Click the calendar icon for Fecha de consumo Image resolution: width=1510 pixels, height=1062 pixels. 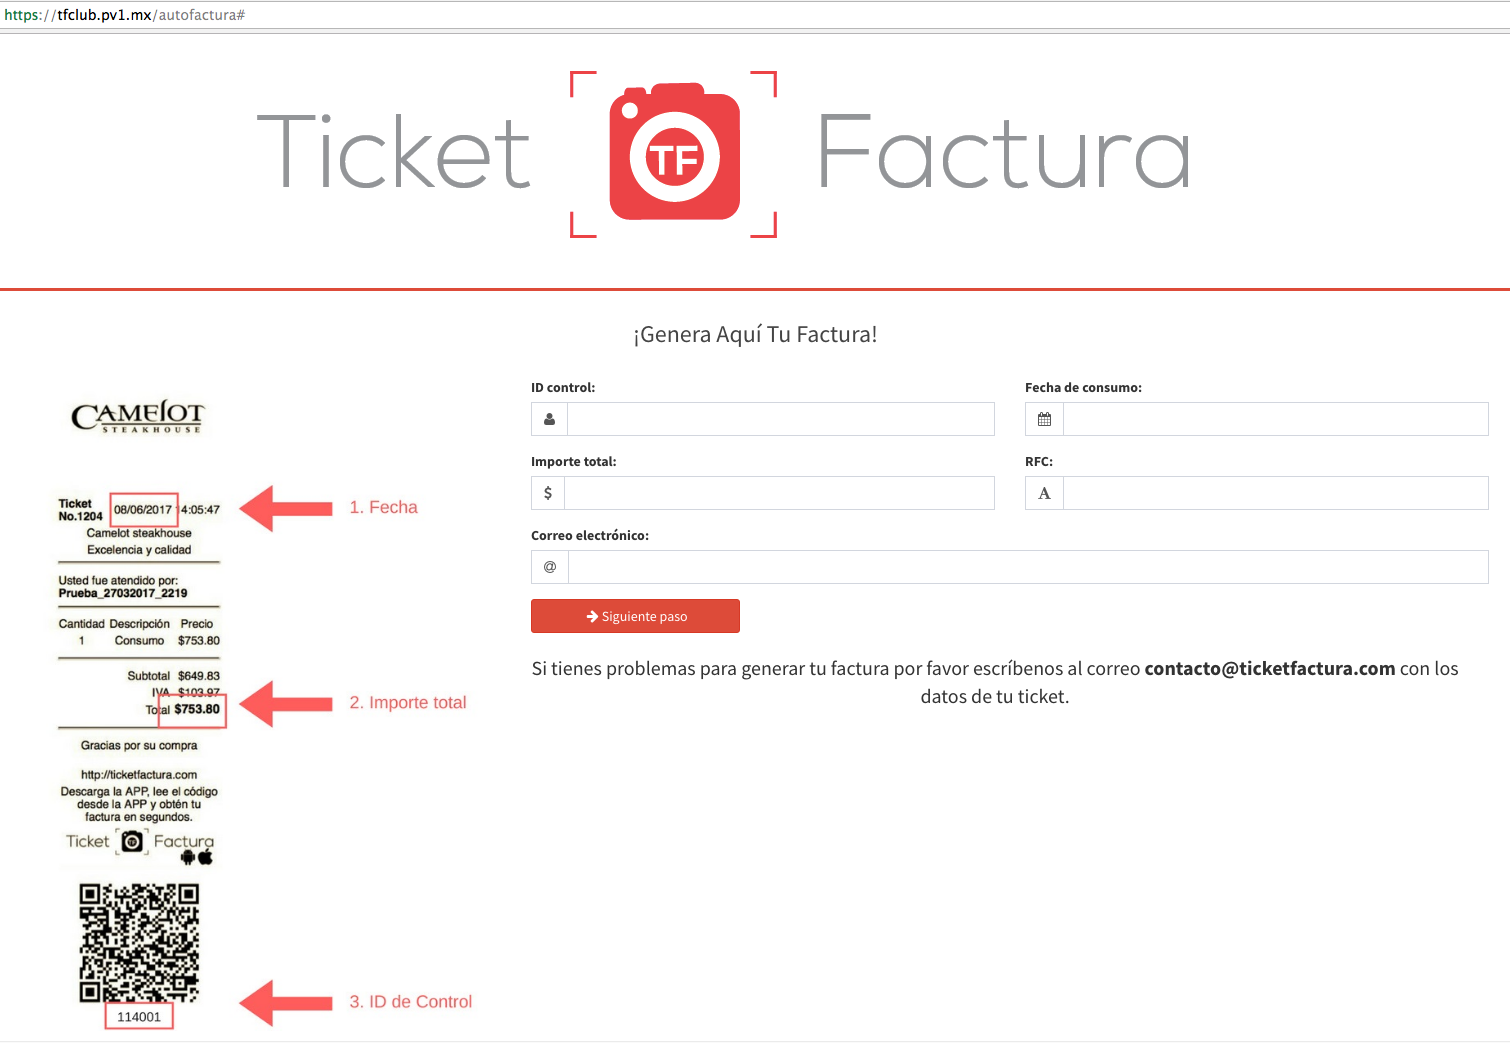tap(1044, 419)
